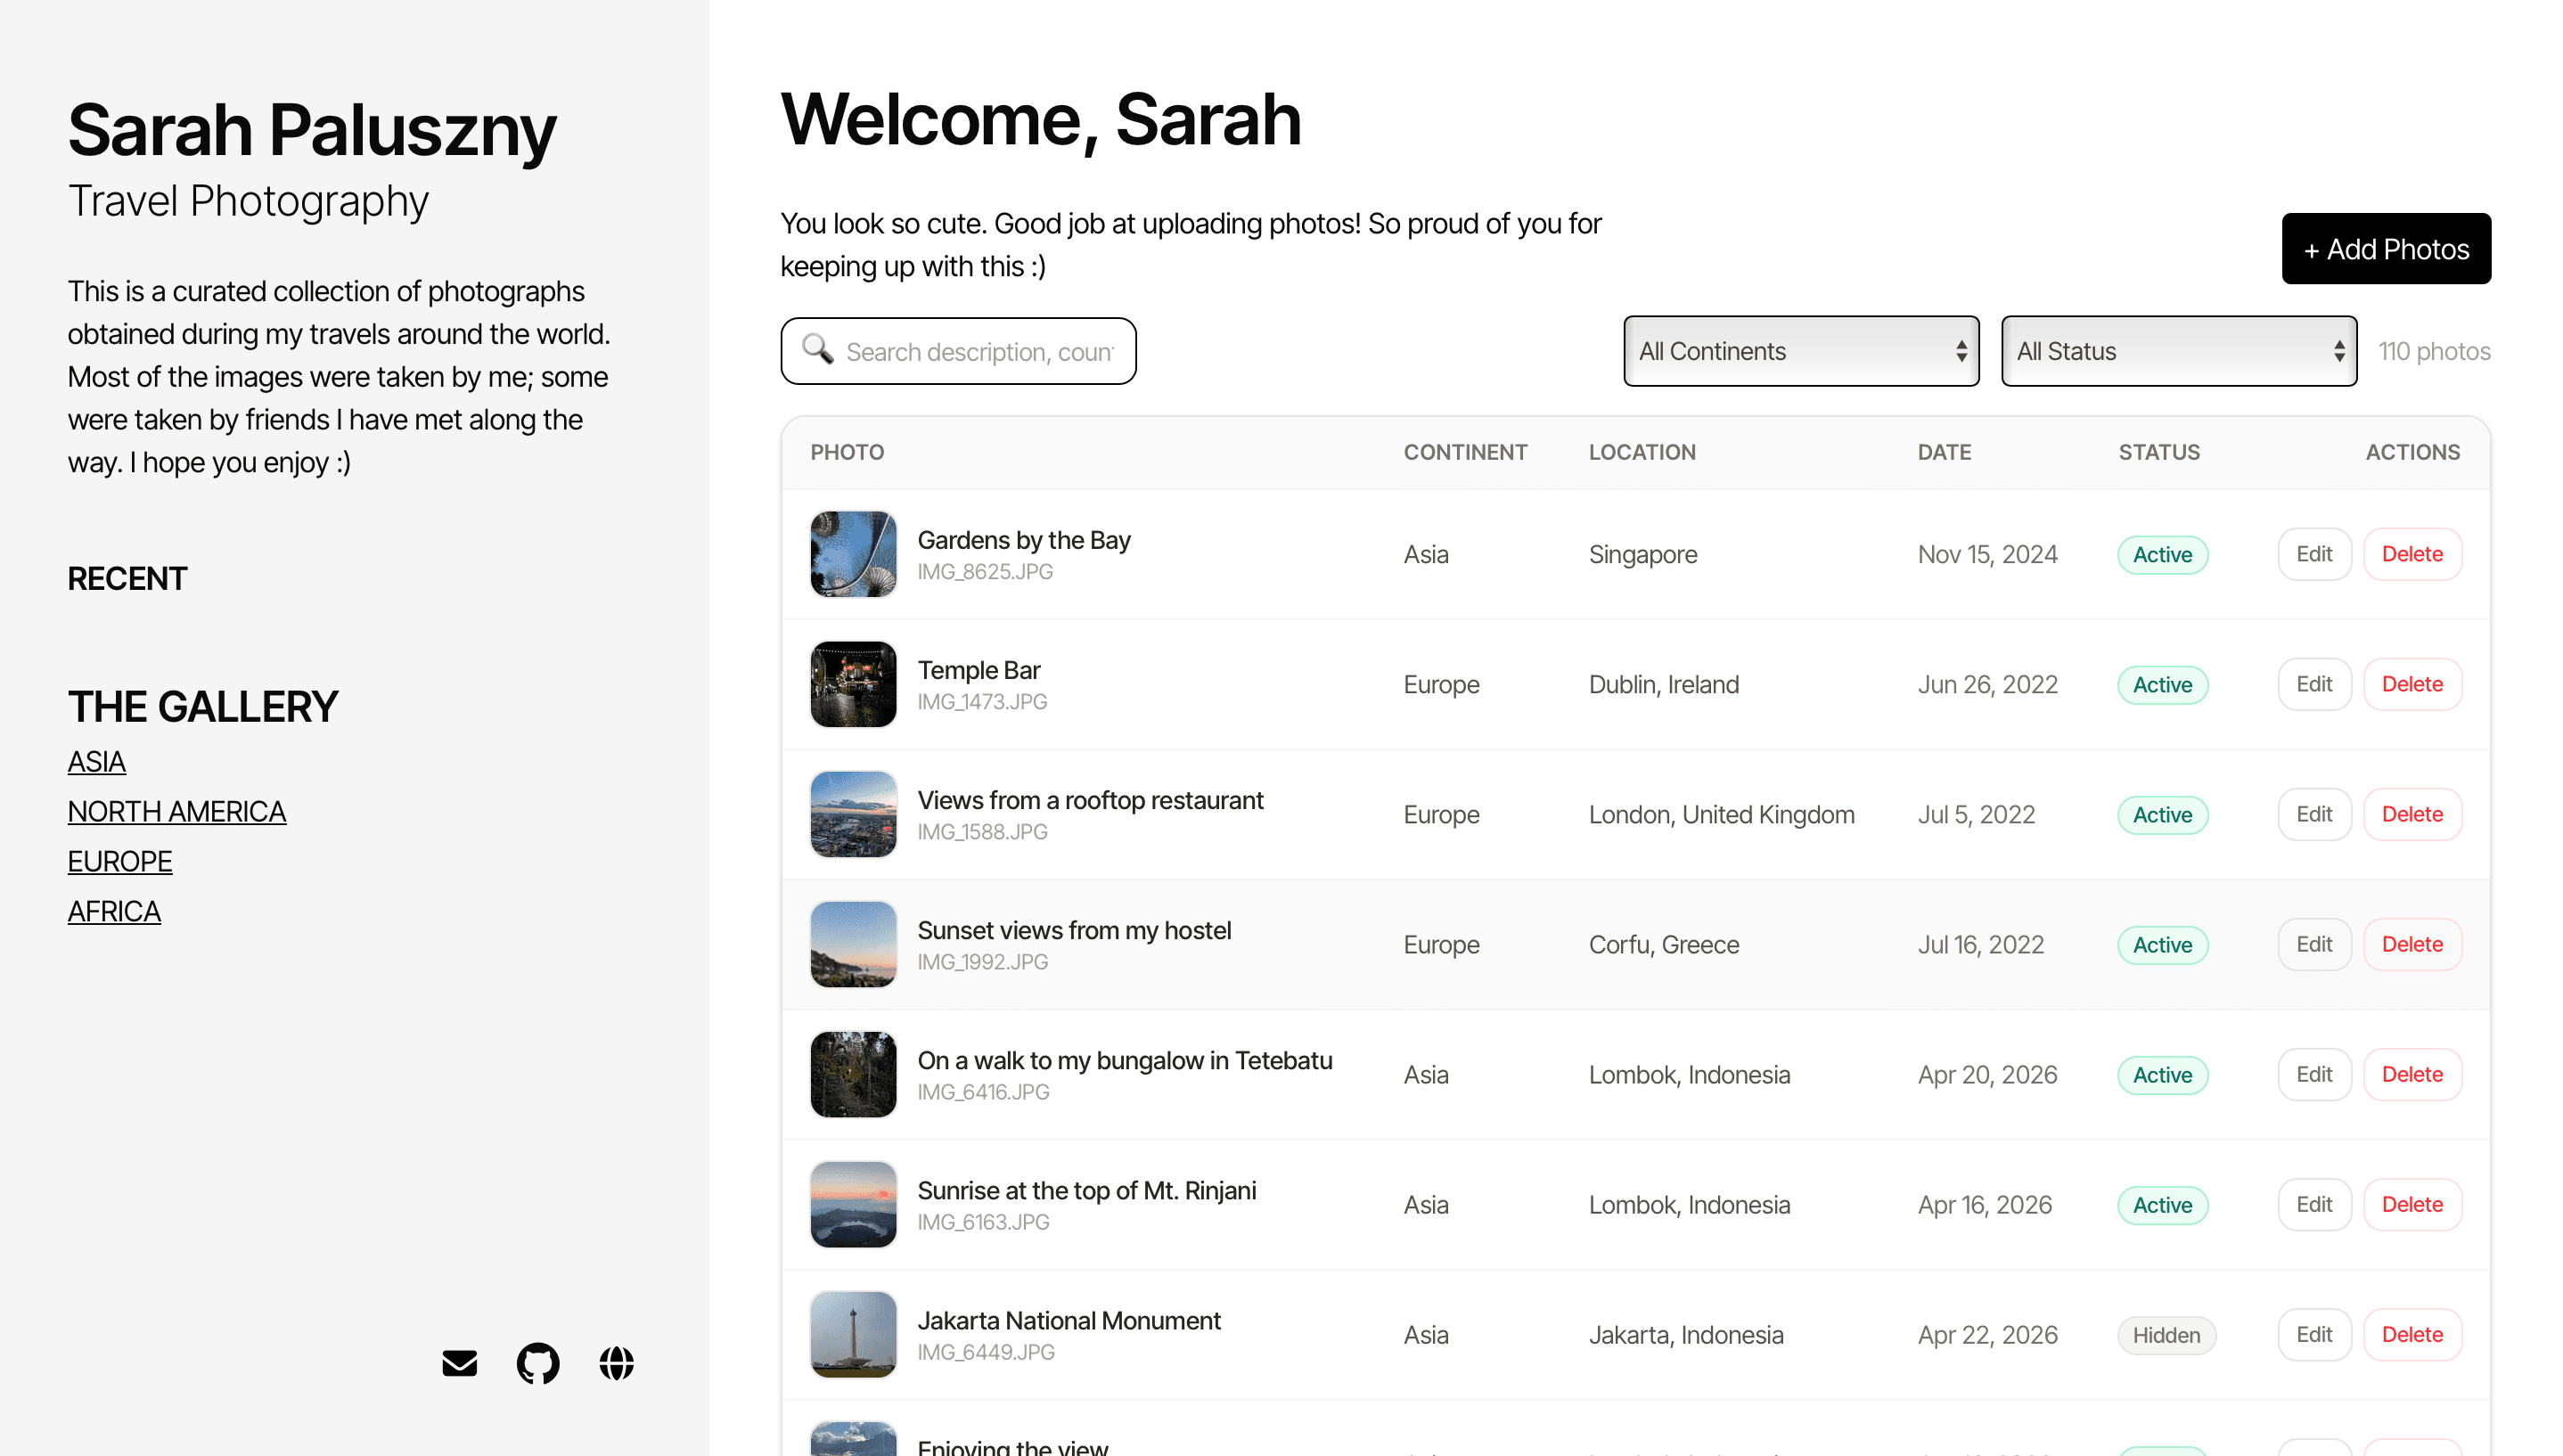Open the rooftop restaurant photo thumbnail
This screenshot has width=2563, height=1456.
[853, 814]
